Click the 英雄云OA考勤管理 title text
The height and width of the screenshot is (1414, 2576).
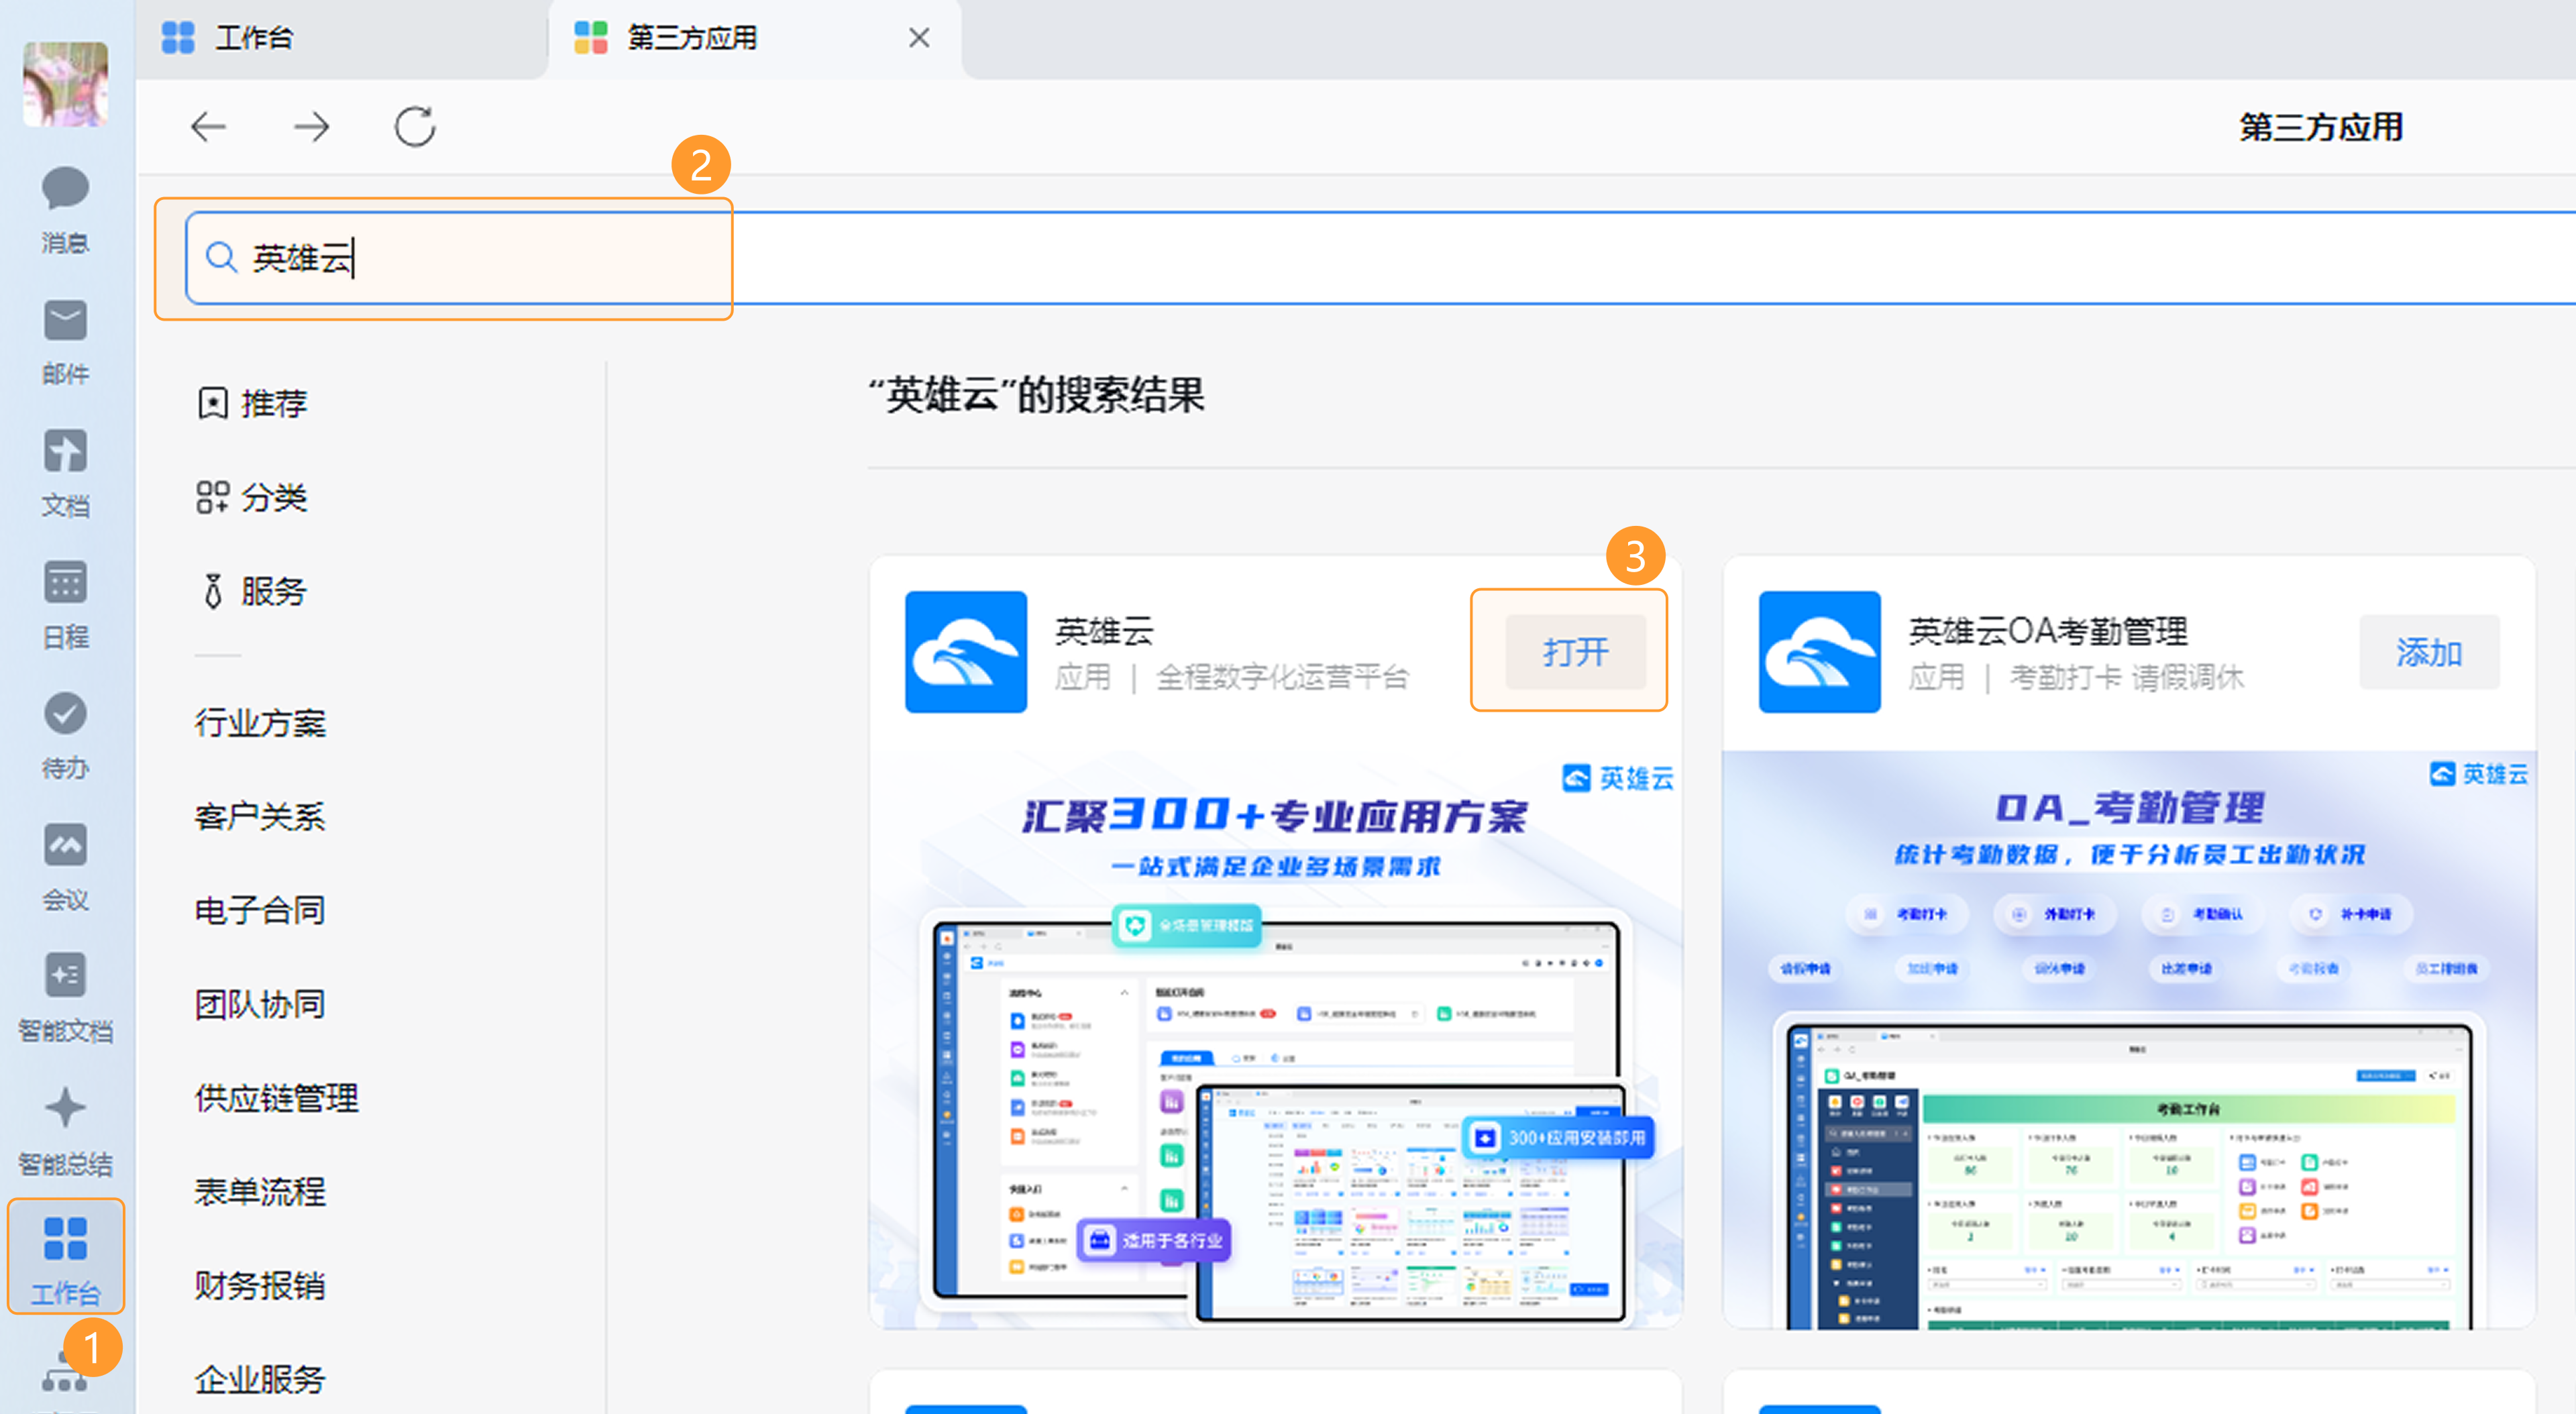[2048, 631]
